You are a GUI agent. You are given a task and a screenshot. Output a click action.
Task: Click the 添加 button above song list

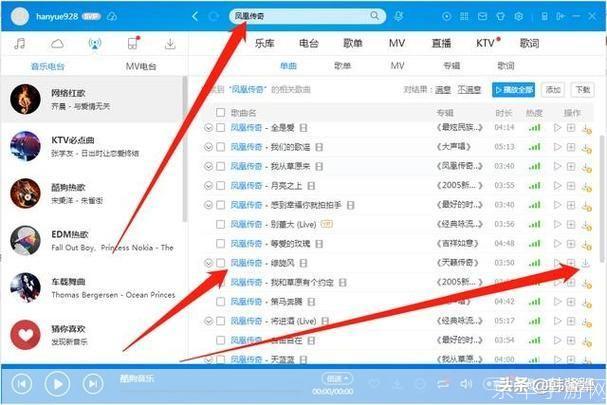point(553,90)
